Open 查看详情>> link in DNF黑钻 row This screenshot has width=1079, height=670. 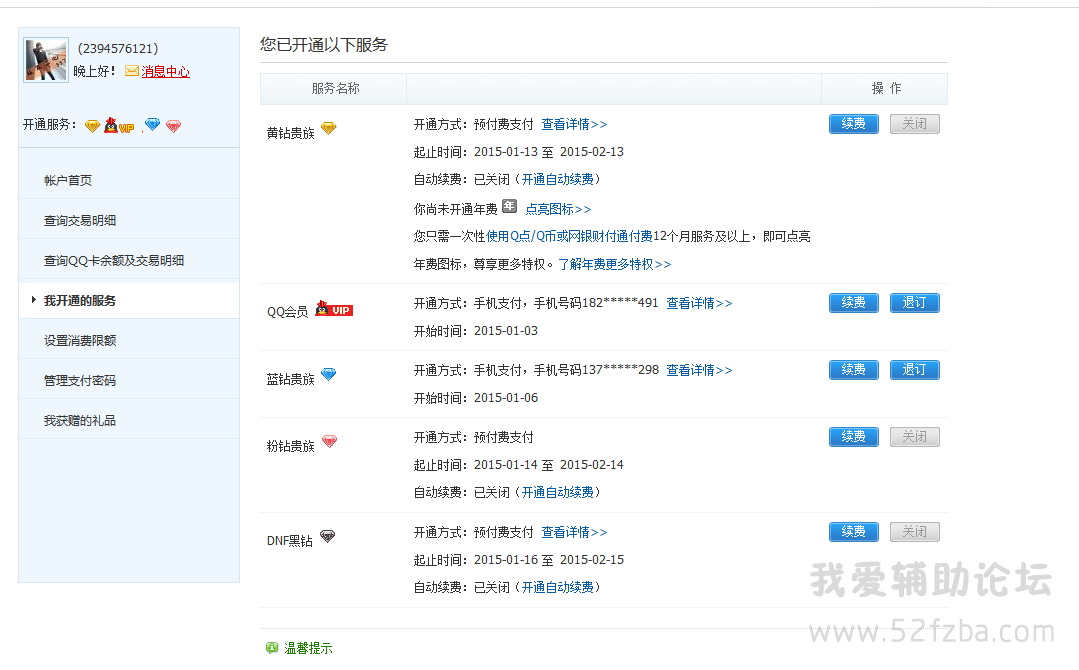click(x=574, y=532)
